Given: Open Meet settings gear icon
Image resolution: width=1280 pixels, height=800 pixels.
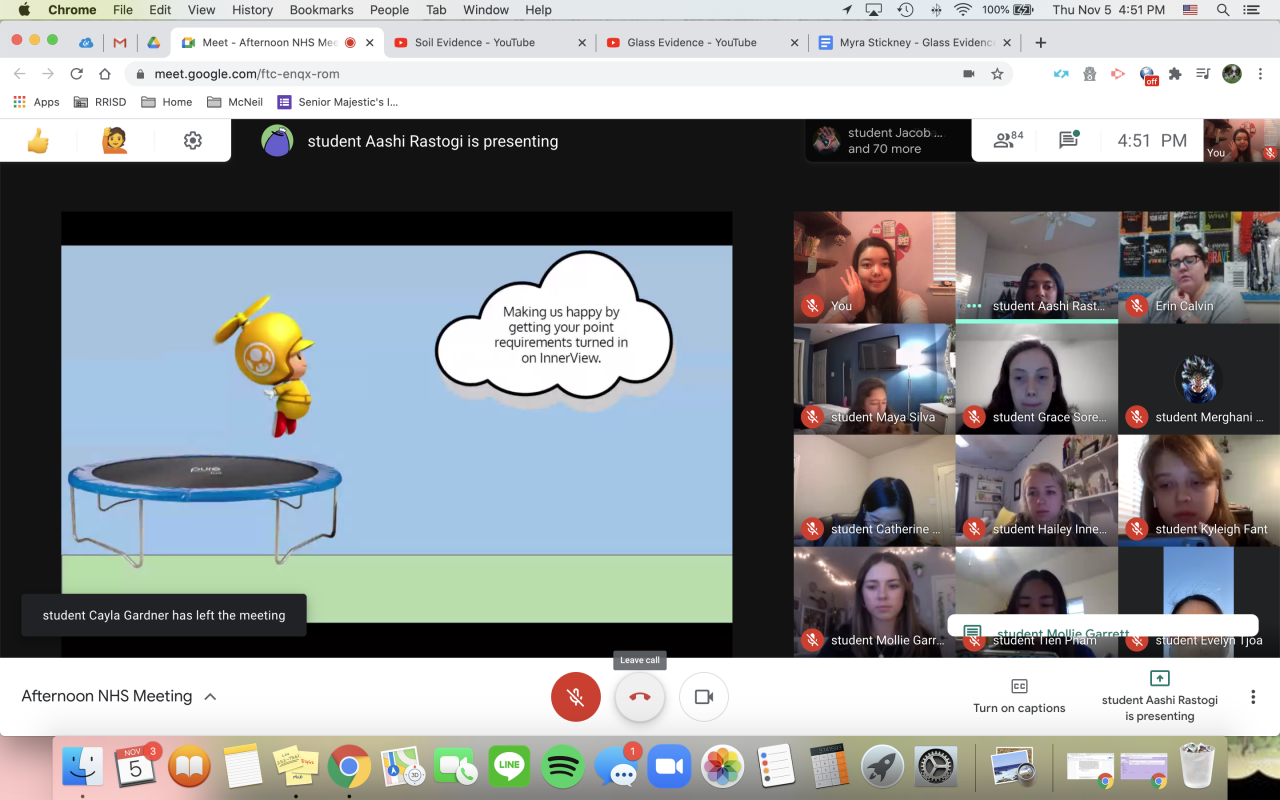Looking at the screenshot, I should click(193, 141).
